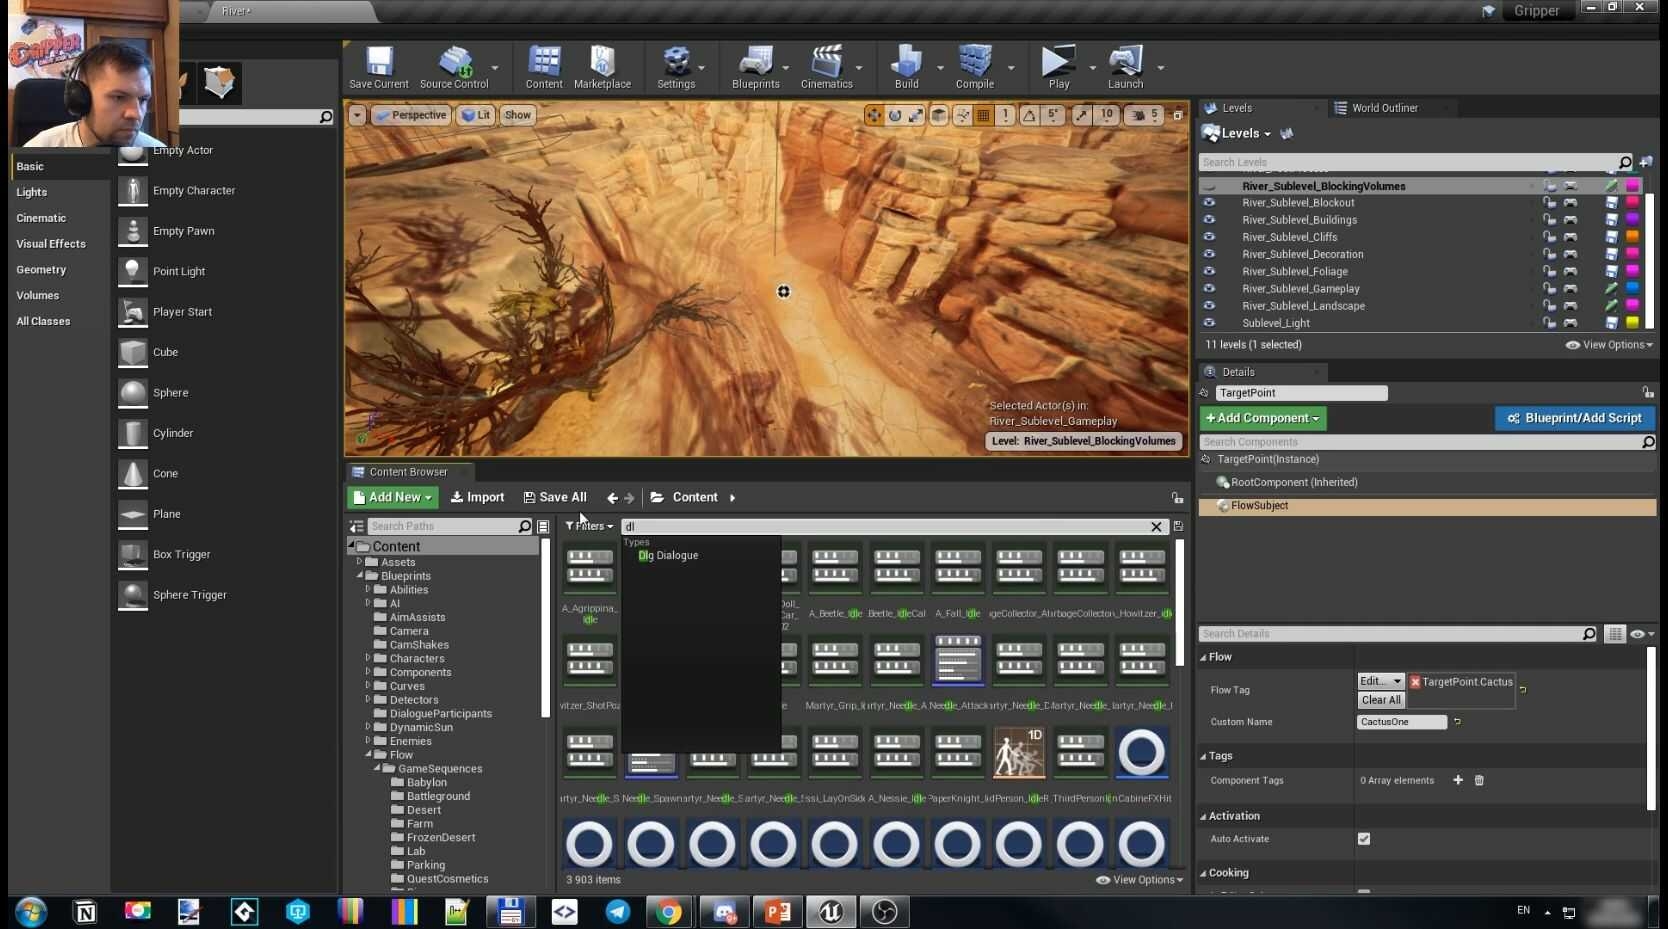Toggle visibility of River_Sublevel_Cliffs level
This screenshot has width=1668, height=929.
1209,237
